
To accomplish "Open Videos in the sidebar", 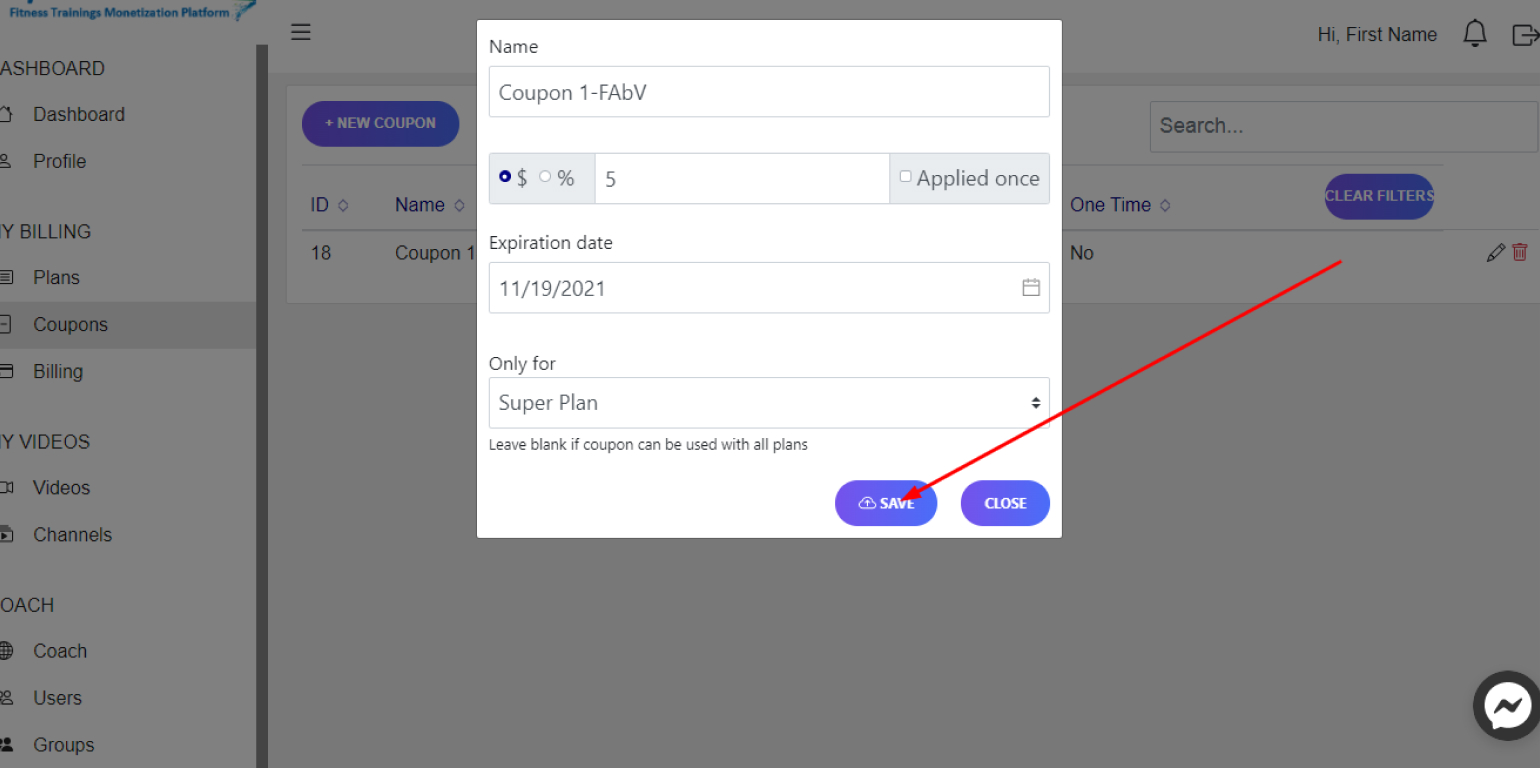I will coord(61,488).
